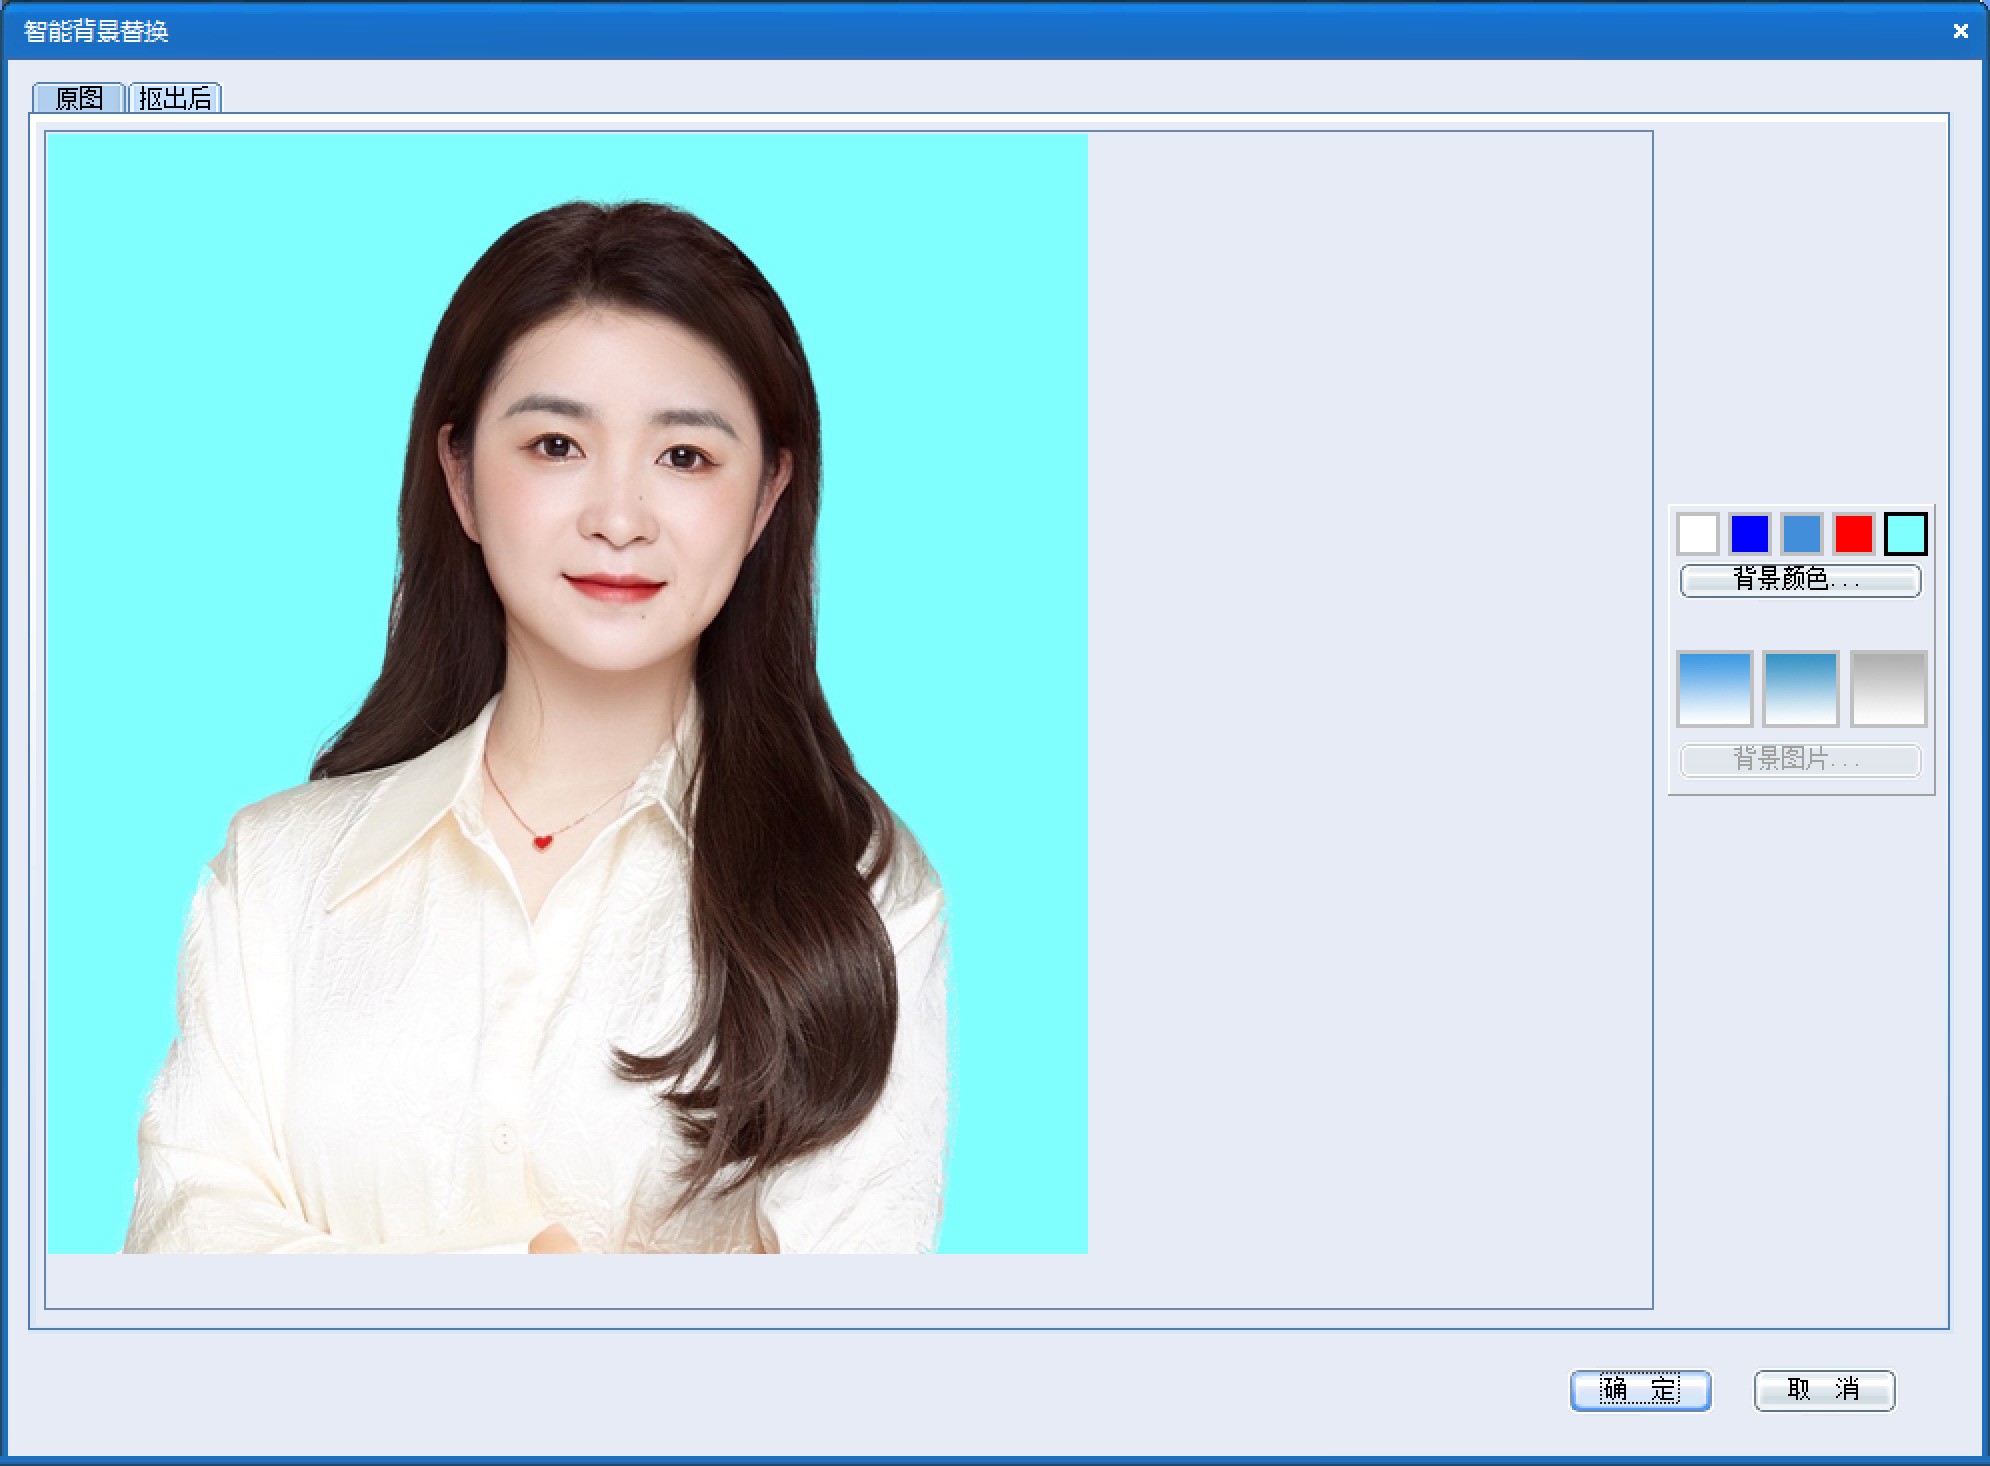This screenshot has height=1466, width=1990.
Task: Select the white background color swatch
Action: (x=1697, y=533)
